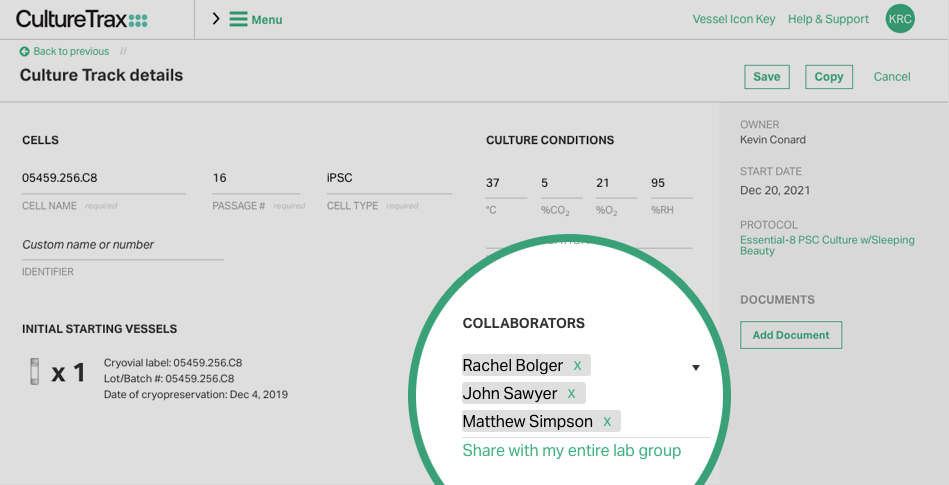Click the hamburger Menu icon
The height and width of the screenshot is (485, 949).
pos(238,19)
